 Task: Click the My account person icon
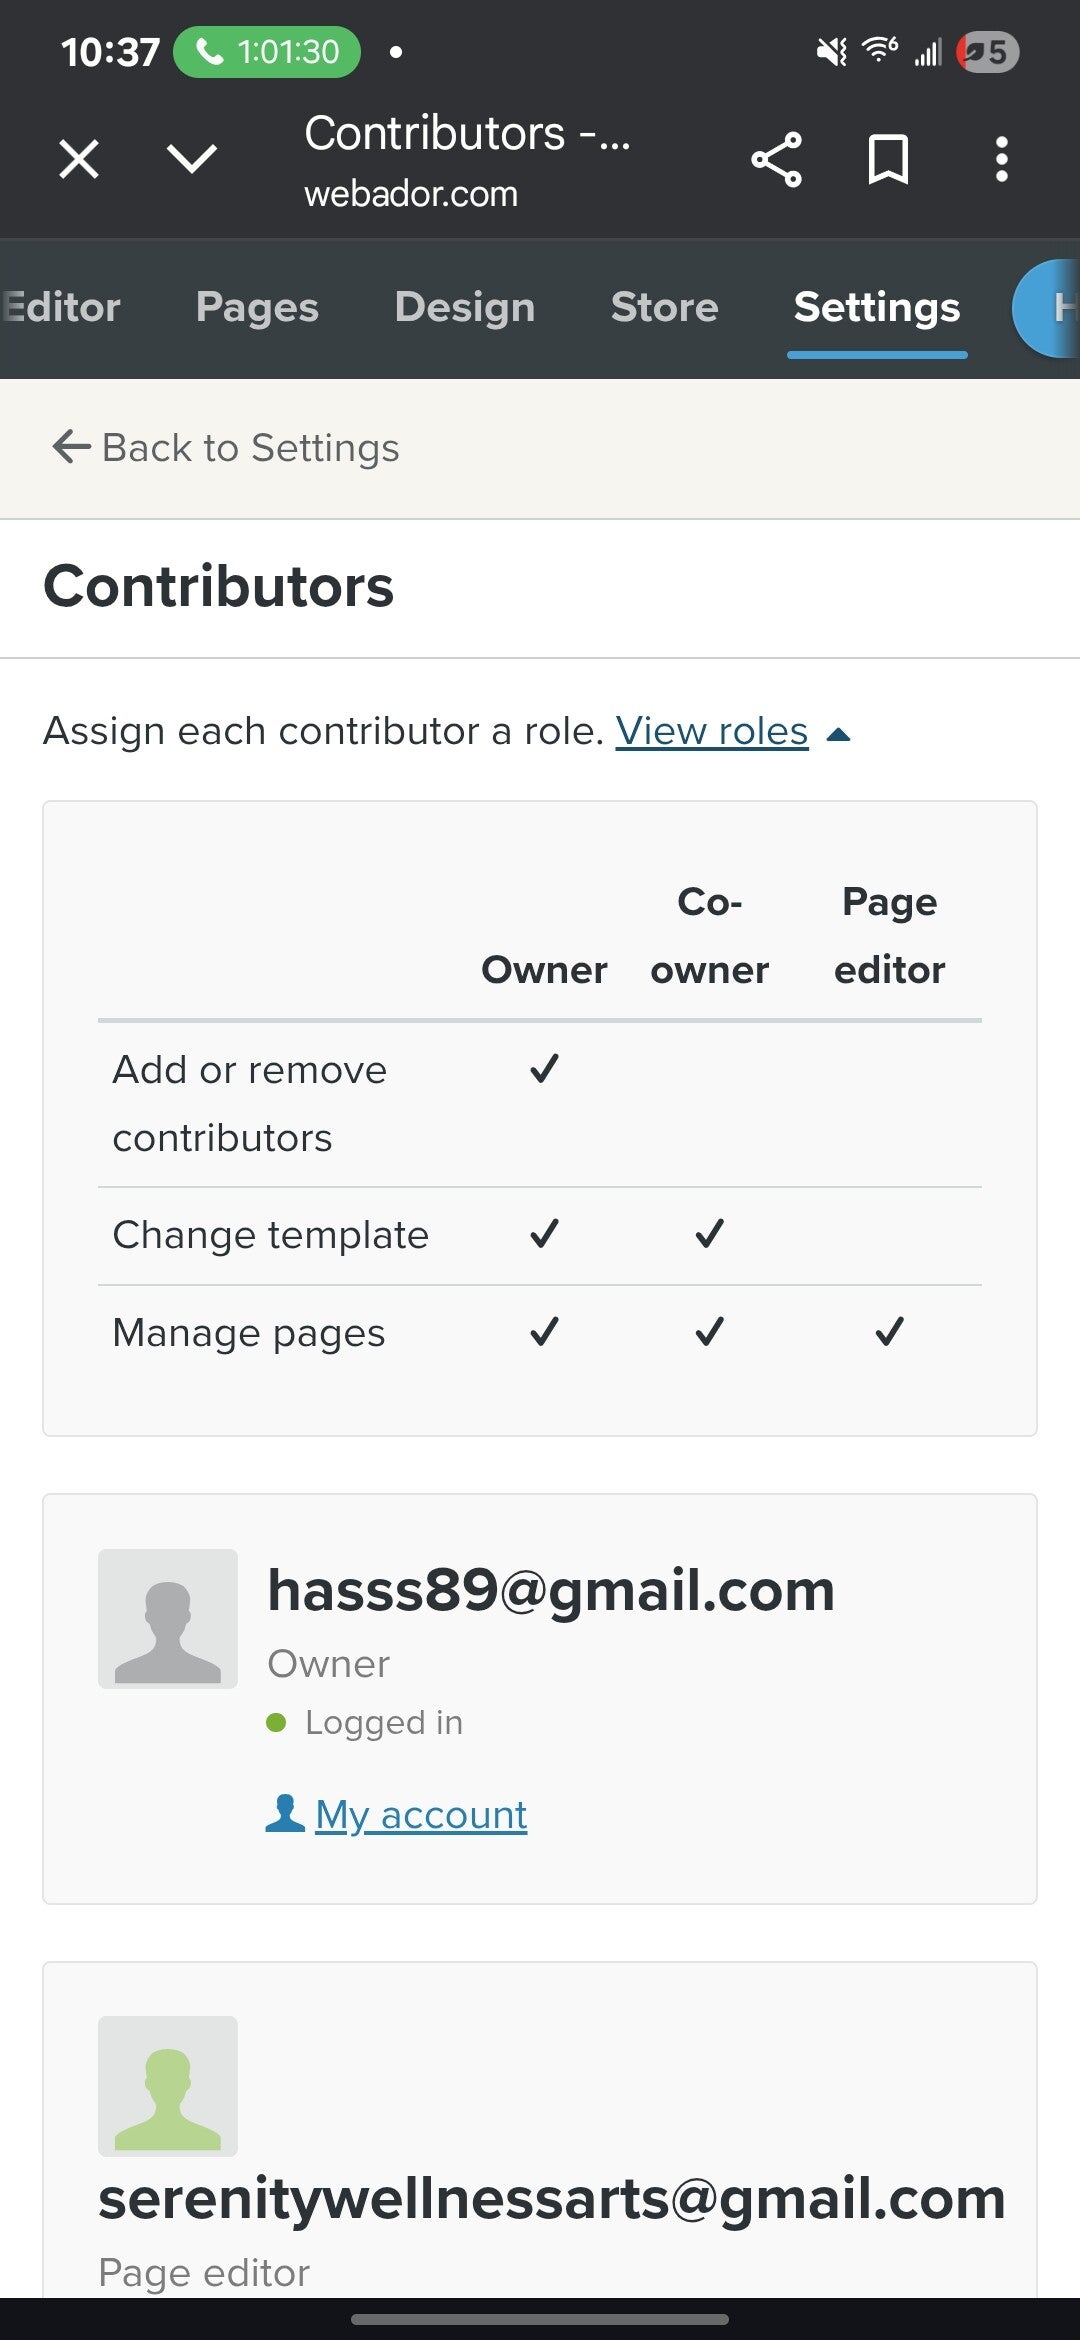pyautogui.click(x=285, y=1813)
